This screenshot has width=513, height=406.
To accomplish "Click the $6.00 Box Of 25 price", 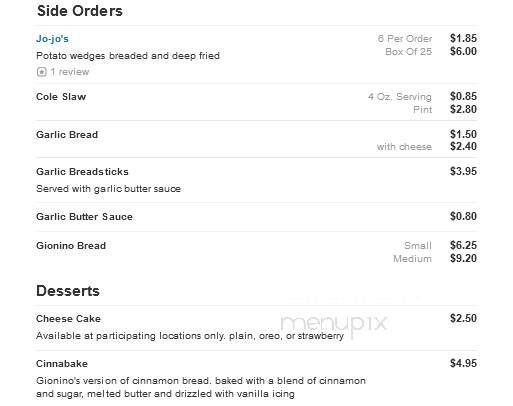I will click(x=463, y=51).
